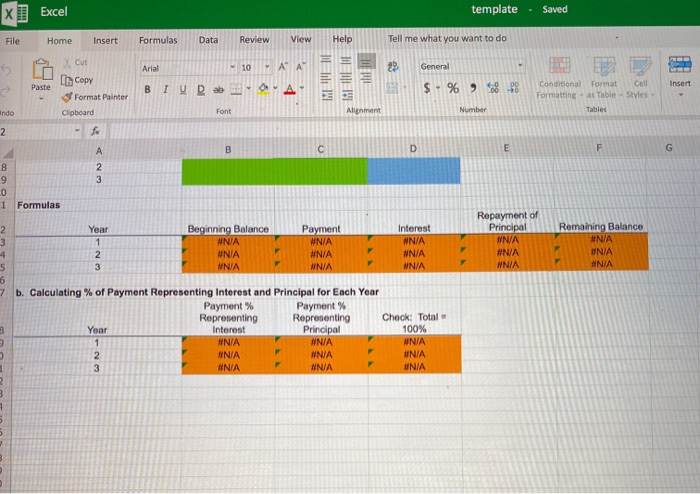
Task: Switch to the Formulas tab
Action: pyautogui.click(x=158, y=40)
